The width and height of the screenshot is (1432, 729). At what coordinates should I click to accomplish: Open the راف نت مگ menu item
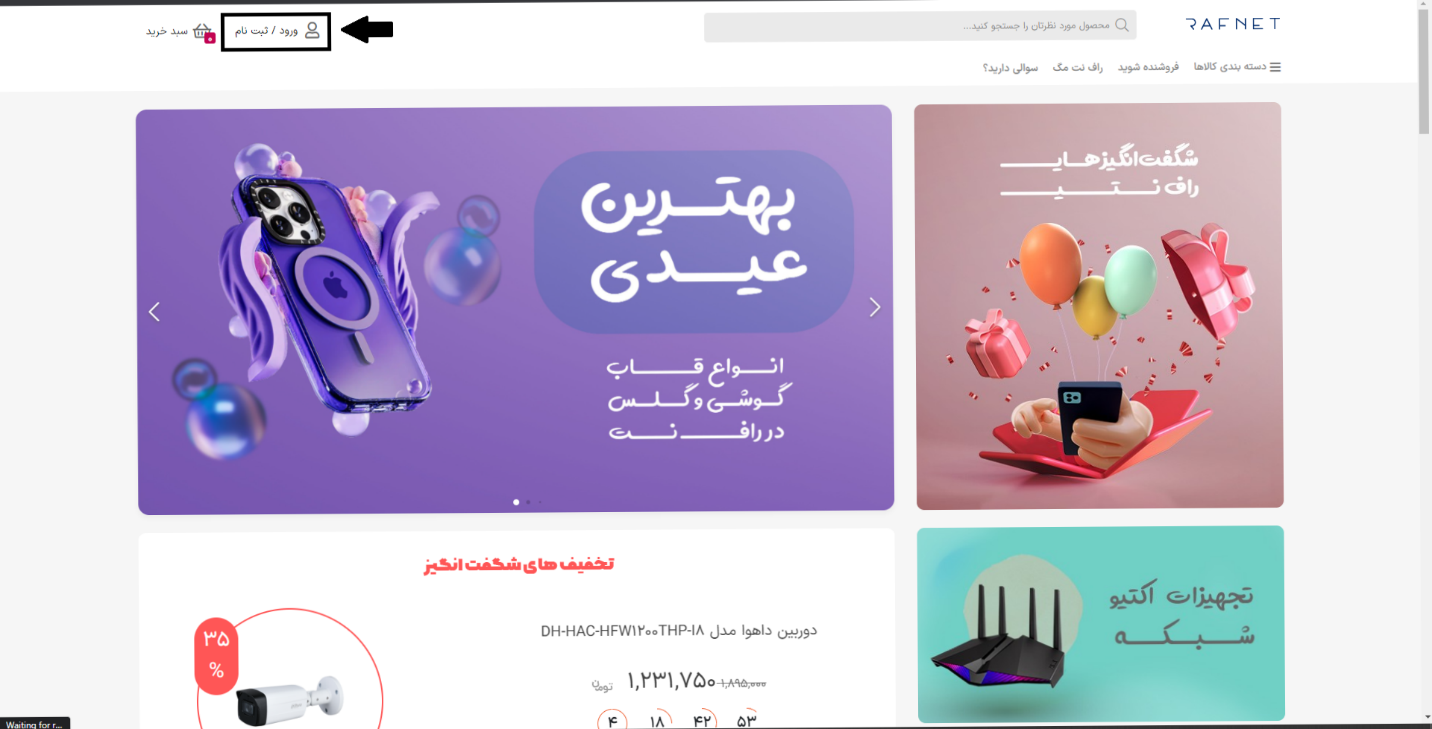click(1077, 67)
